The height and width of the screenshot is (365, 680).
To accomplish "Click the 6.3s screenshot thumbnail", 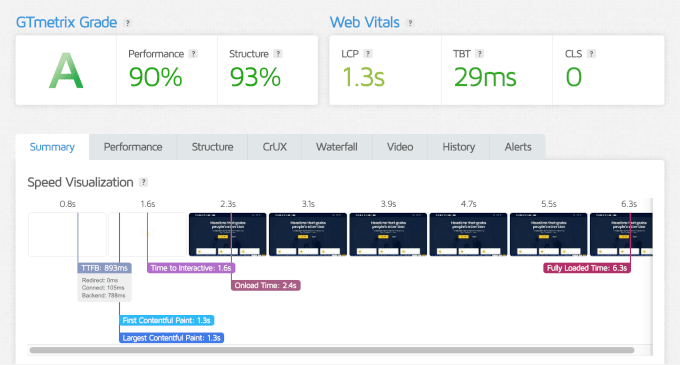I will 621,235.
